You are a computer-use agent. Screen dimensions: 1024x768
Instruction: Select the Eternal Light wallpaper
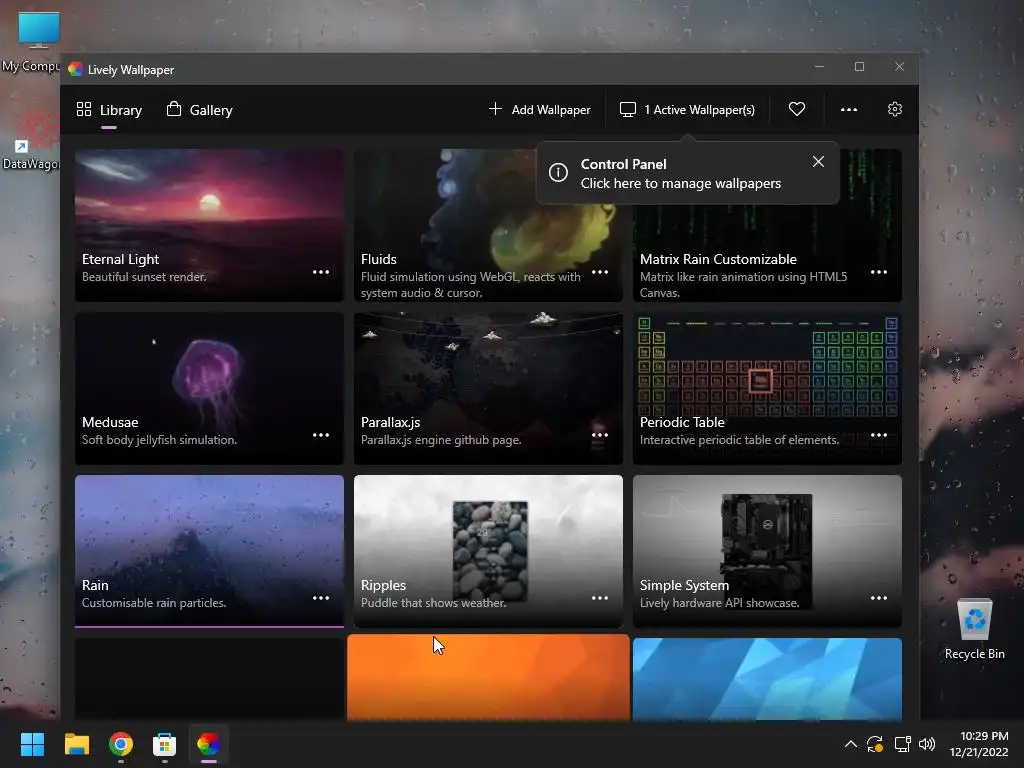pyautogui.click(x=209, y=225)
